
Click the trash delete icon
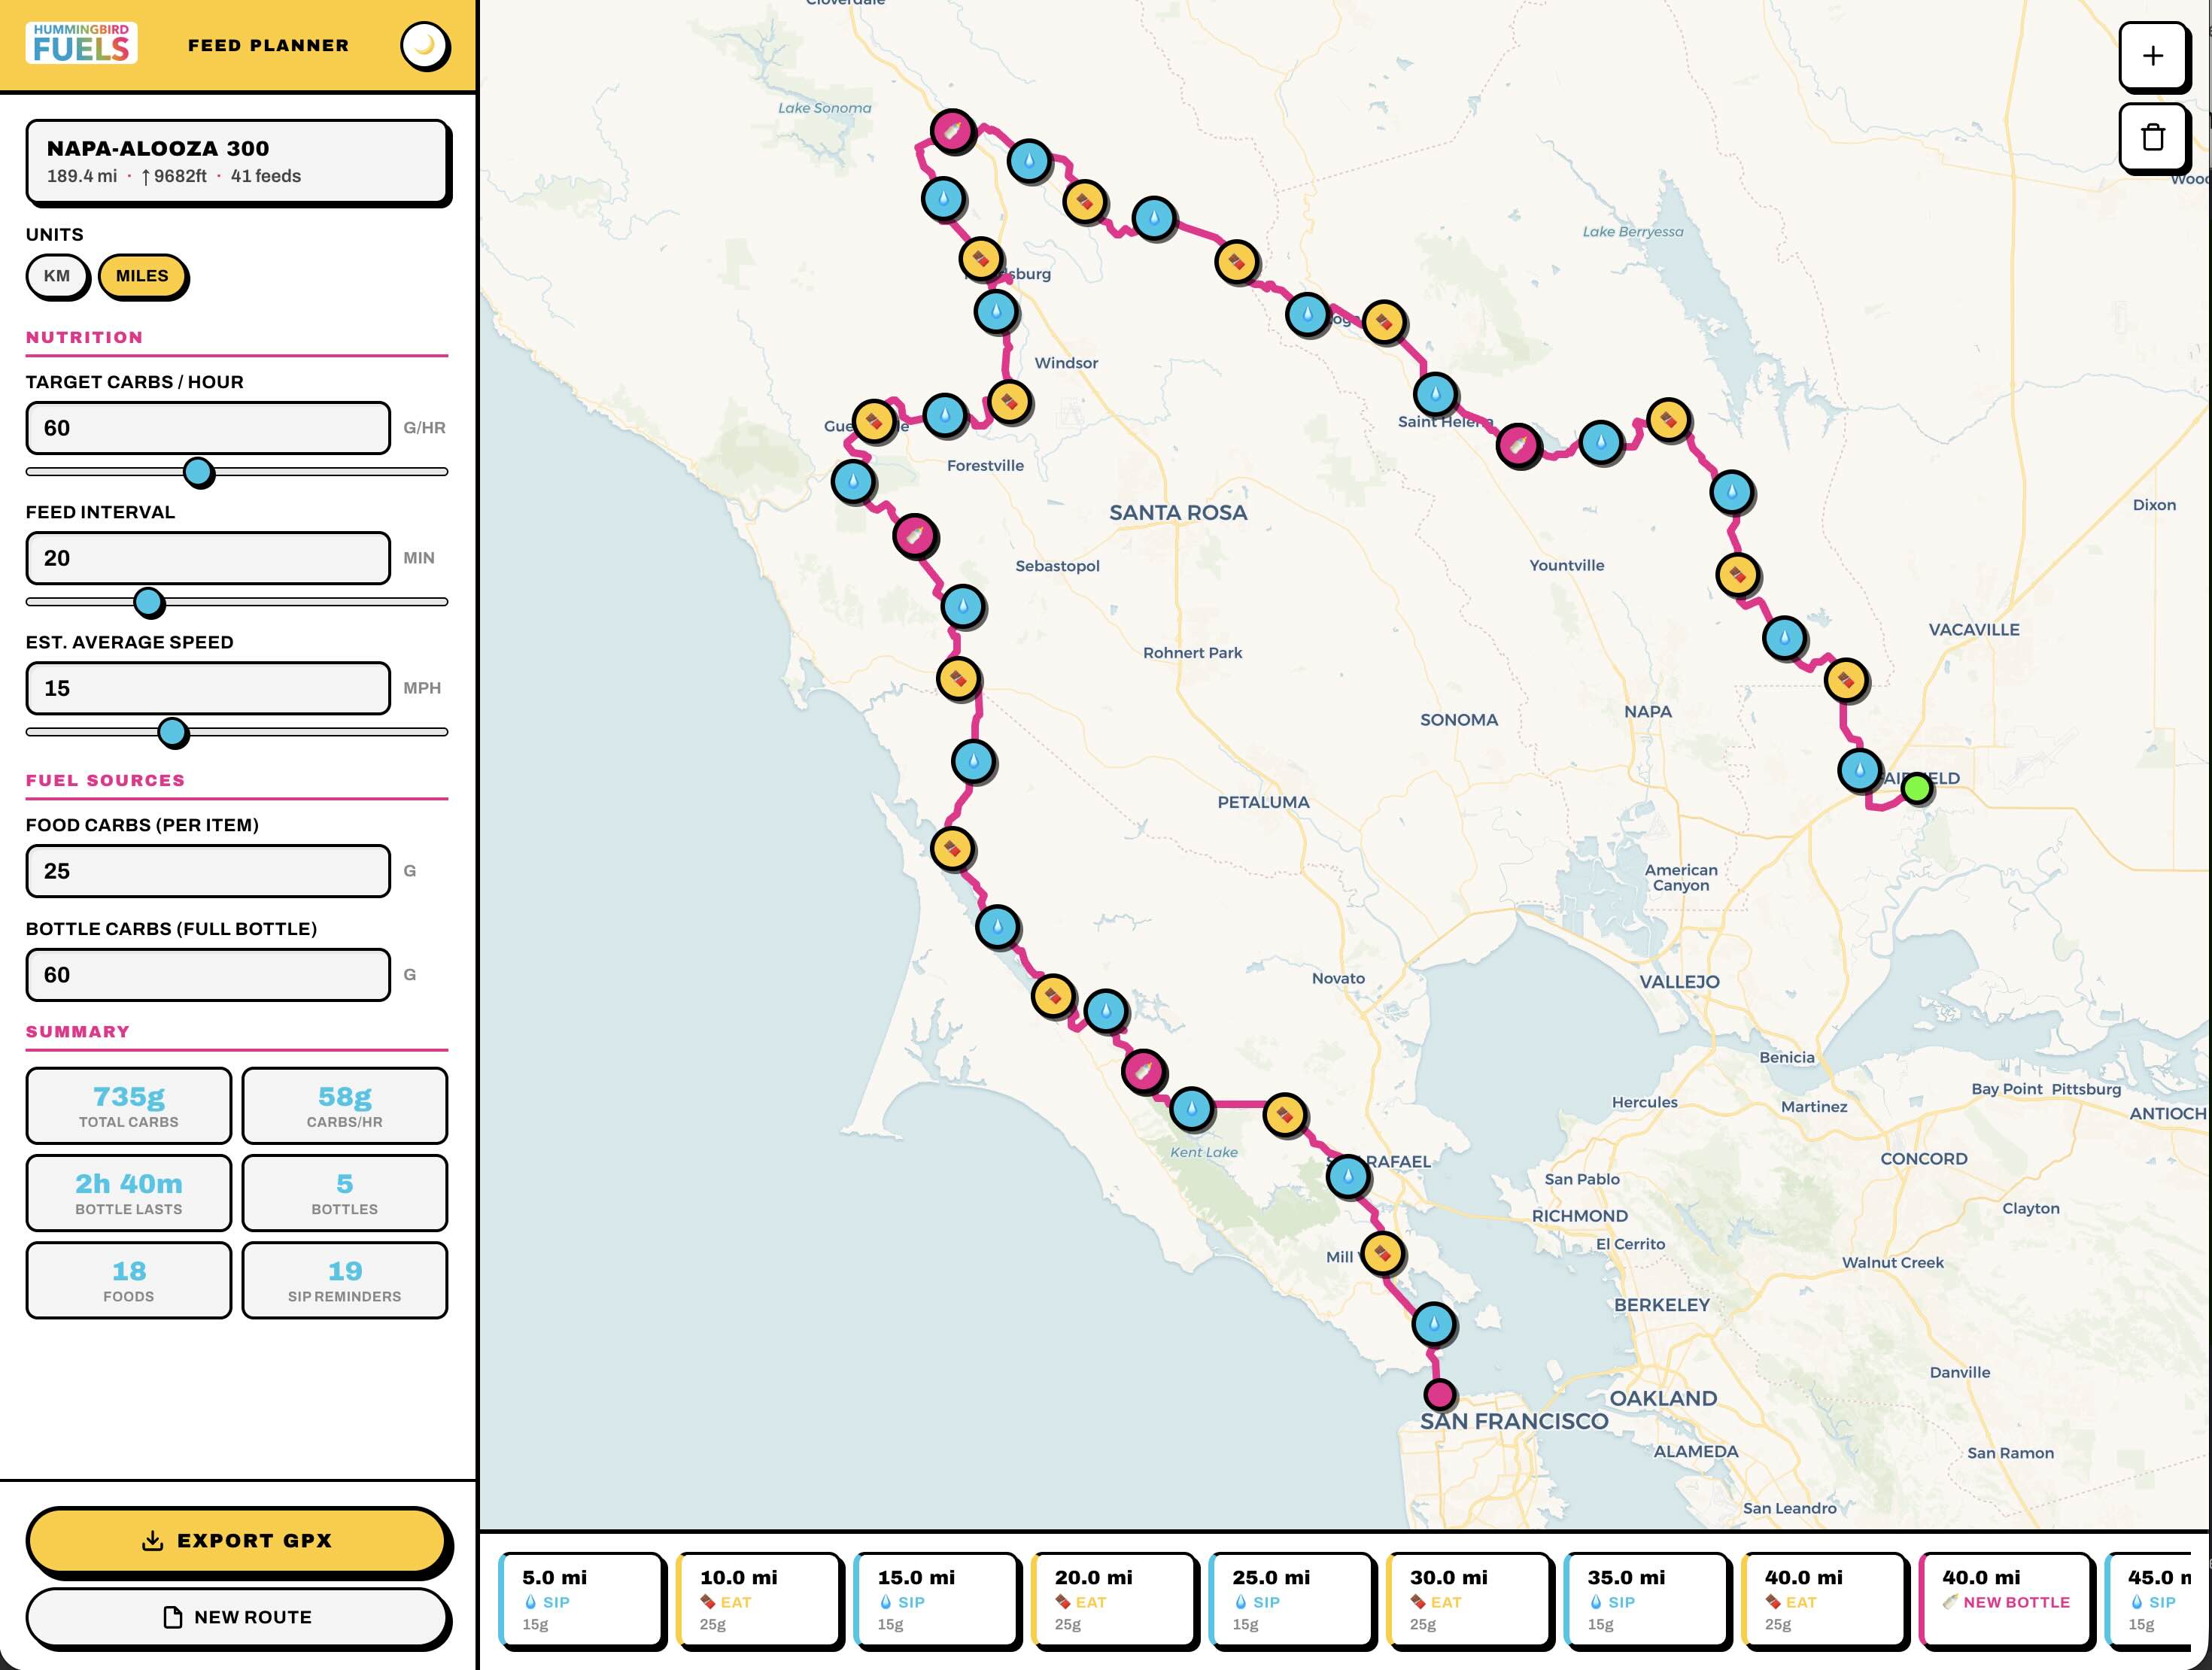point(2152,137)
